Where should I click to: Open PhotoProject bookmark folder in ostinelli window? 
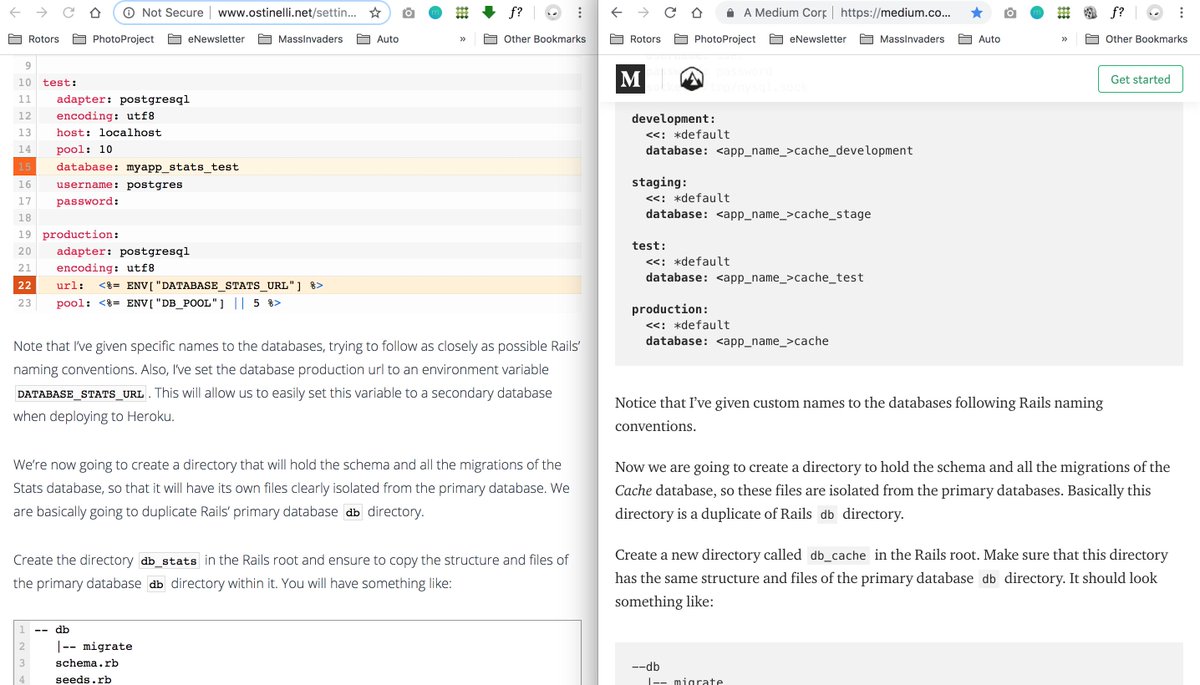pyautogui.click(x=111, y=39)
